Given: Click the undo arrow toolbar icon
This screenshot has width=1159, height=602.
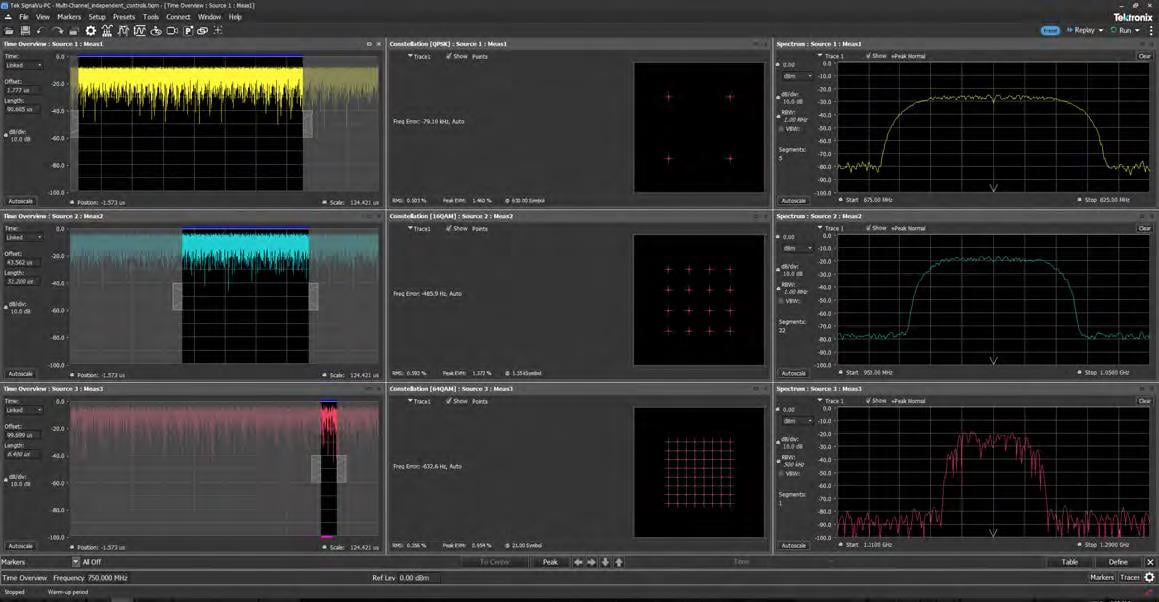Looking at the screenshot, I should click(x=41, y=31).
